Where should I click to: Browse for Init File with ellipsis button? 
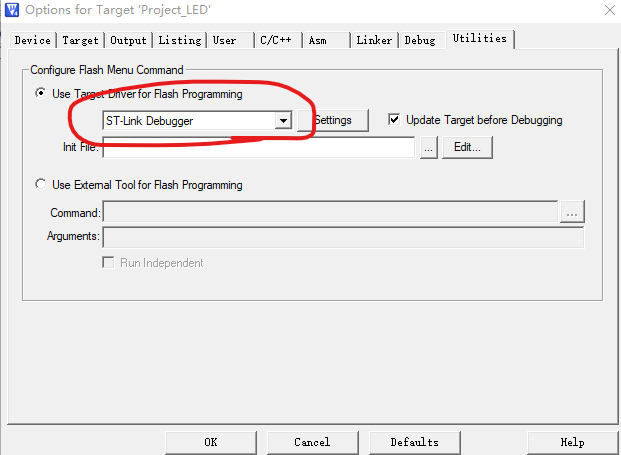429,148
